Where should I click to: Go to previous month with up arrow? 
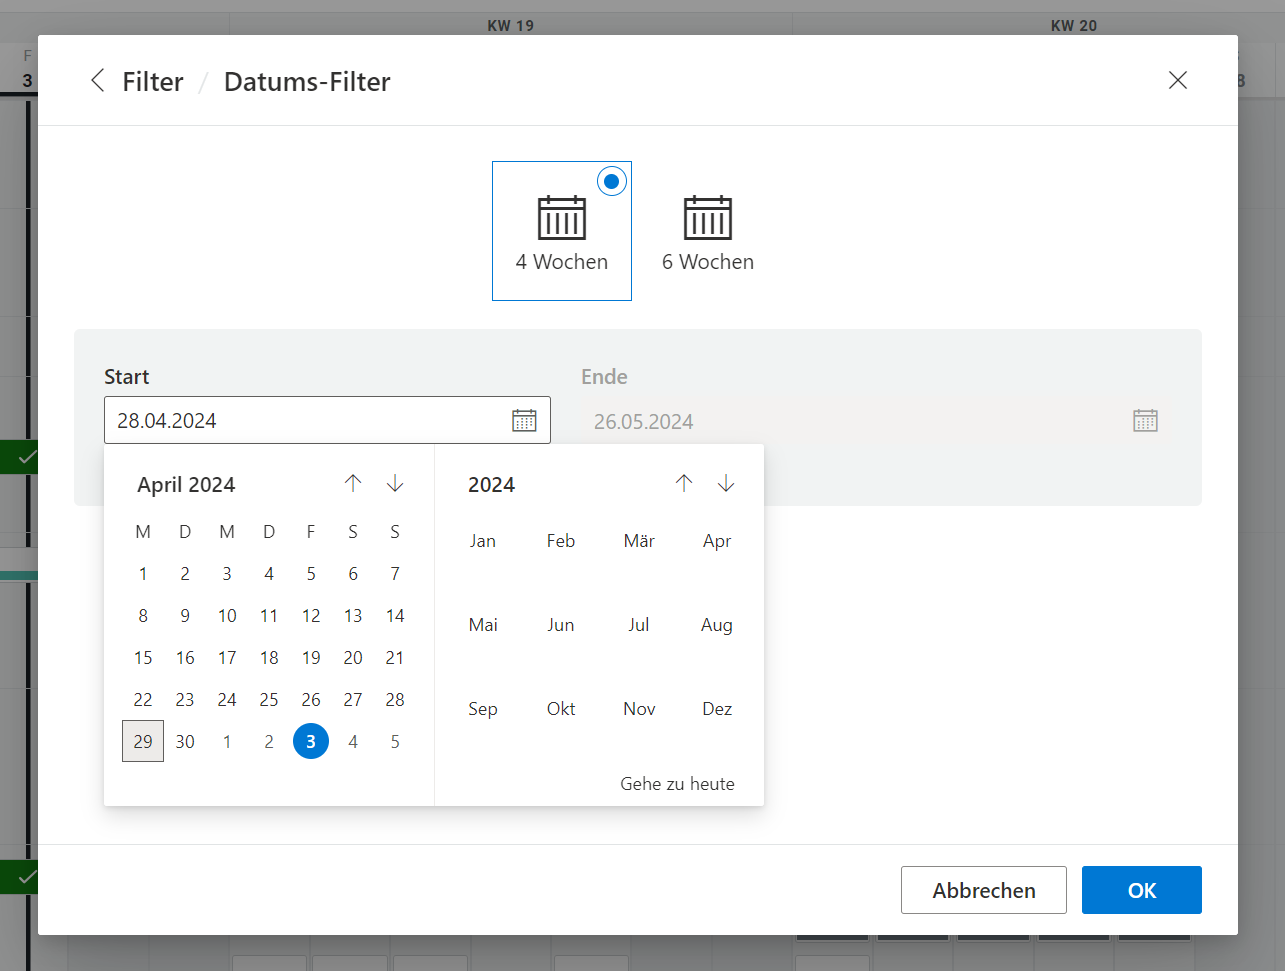(x=353, y=484)
